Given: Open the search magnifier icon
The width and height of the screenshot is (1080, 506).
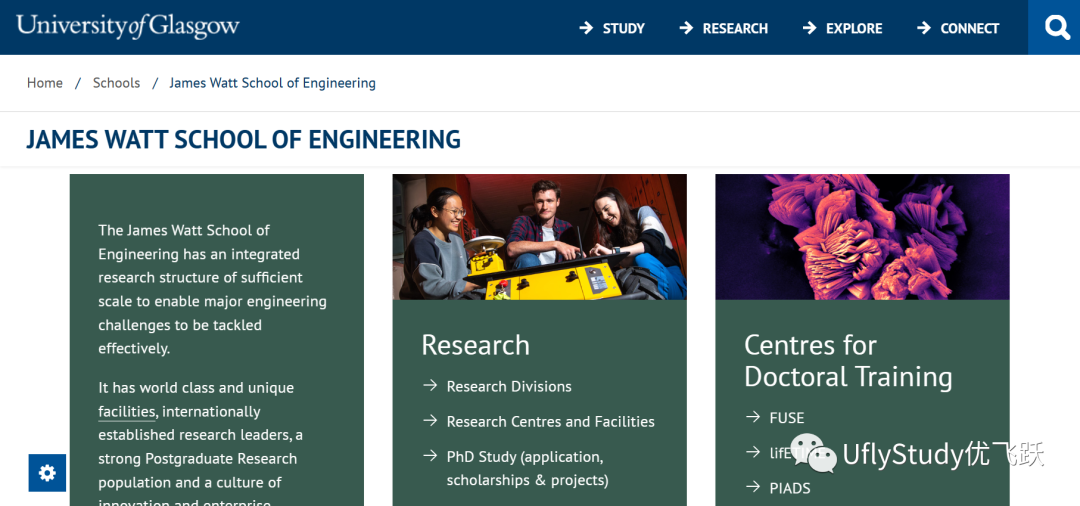Looking at the screenshot, I should 1057,28.
